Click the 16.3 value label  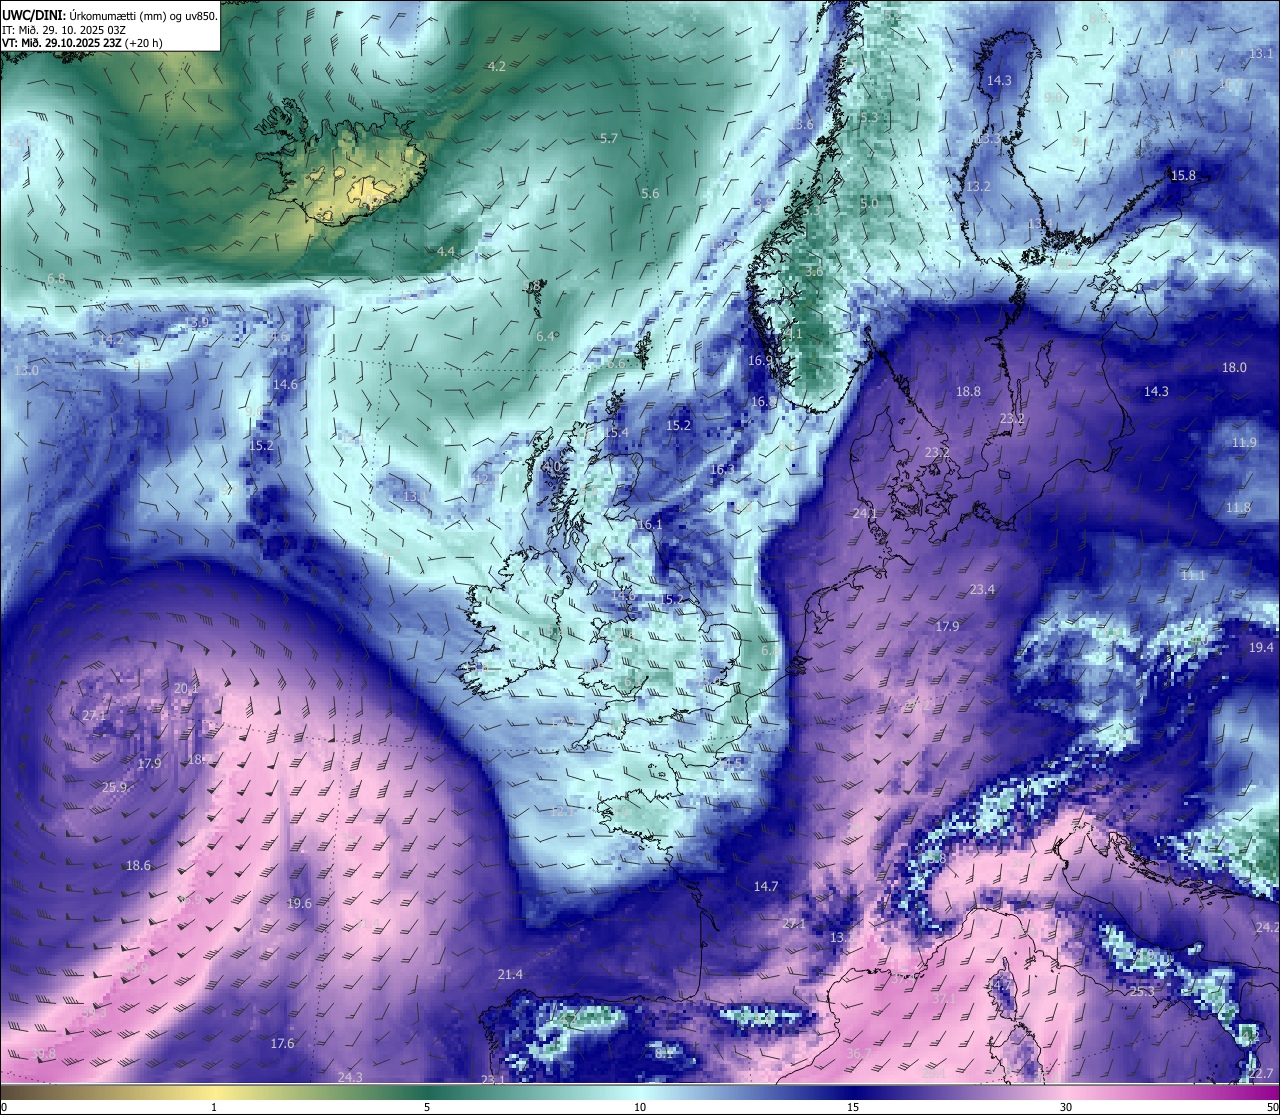[722, 470]
